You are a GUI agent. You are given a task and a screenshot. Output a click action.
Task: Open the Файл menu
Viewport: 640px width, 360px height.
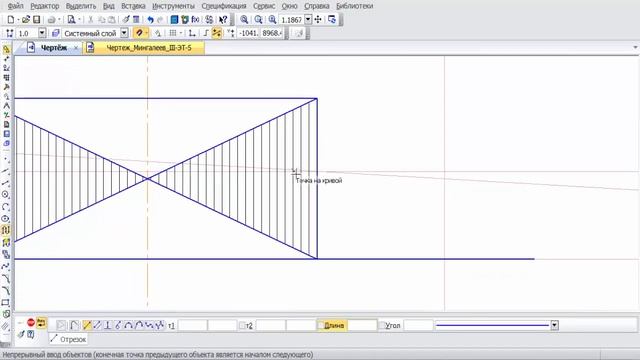[x=16, y=6]
